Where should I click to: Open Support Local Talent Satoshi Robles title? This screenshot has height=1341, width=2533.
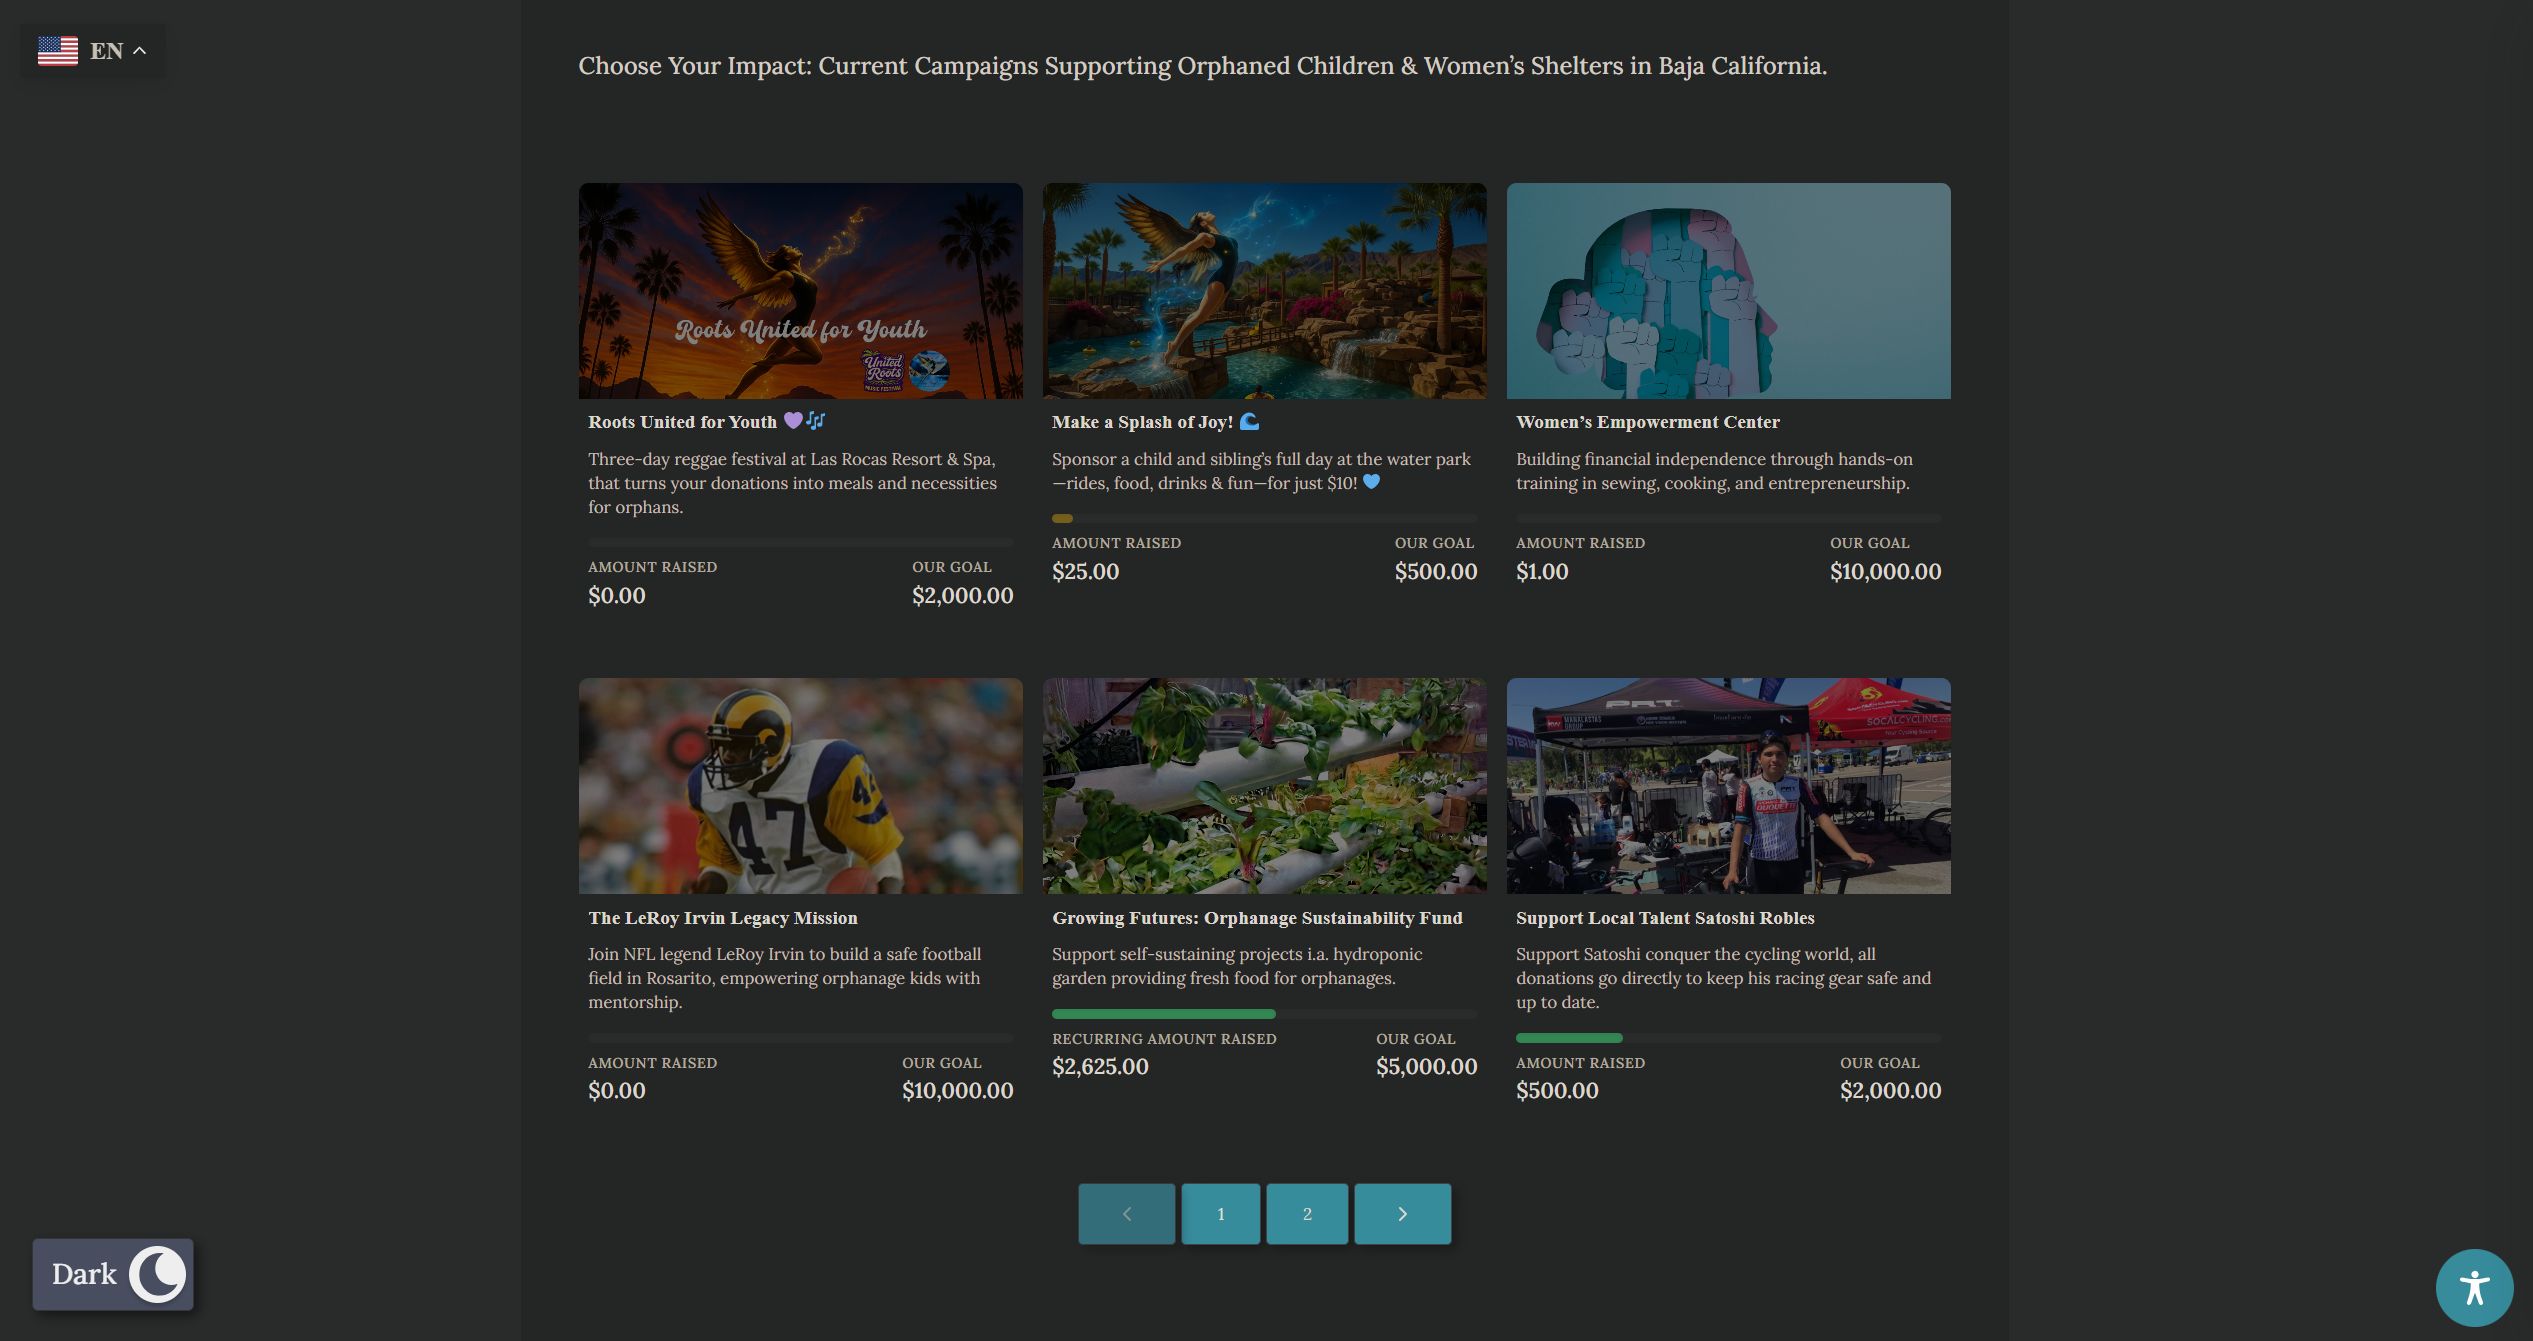pos(1665,918)
